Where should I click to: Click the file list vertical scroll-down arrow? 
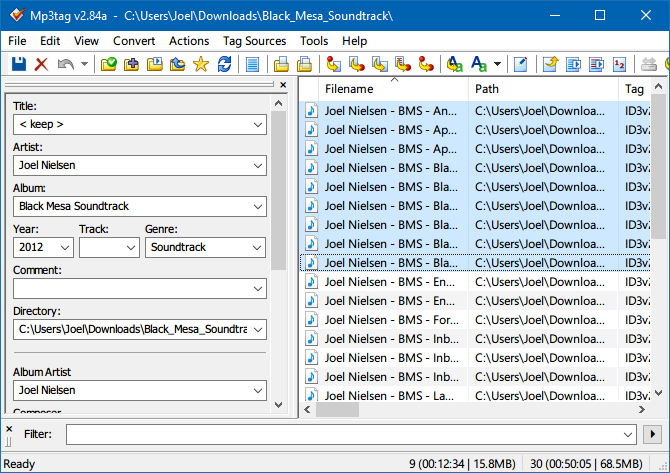click(x=659, y=392)
